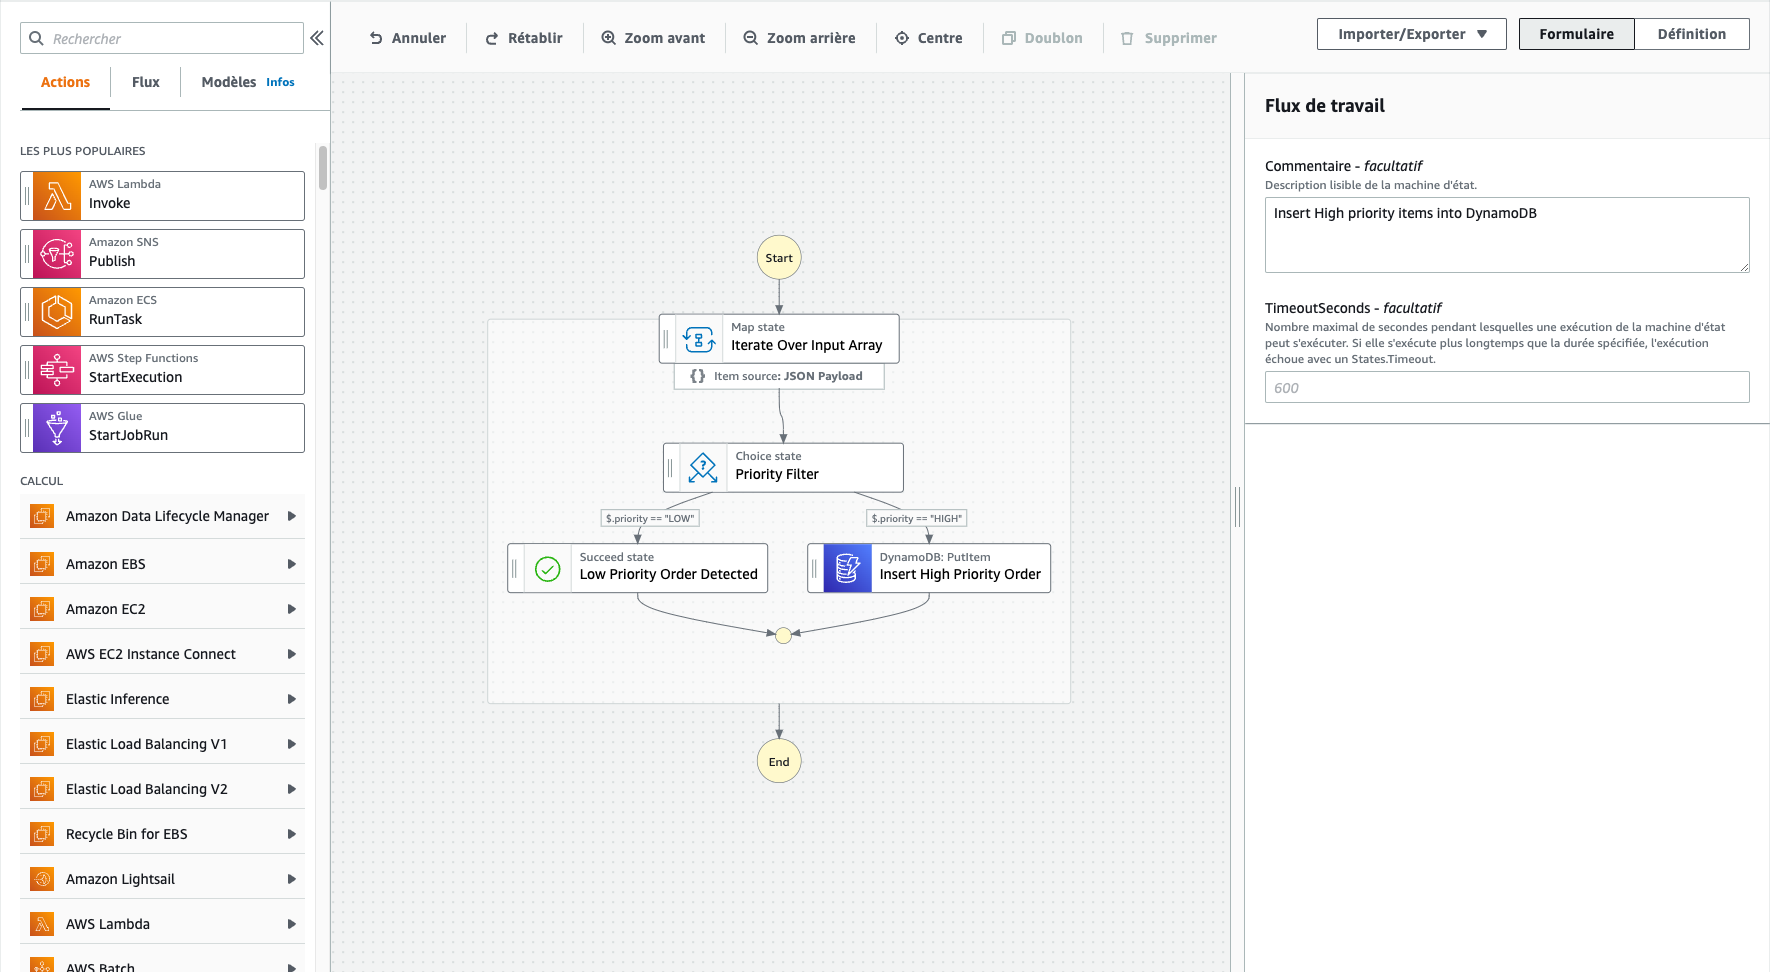Screen dimensions: 1770x972
Task: Expand AWS EC2 Instance Connect arrow
Action: point(292,654)
